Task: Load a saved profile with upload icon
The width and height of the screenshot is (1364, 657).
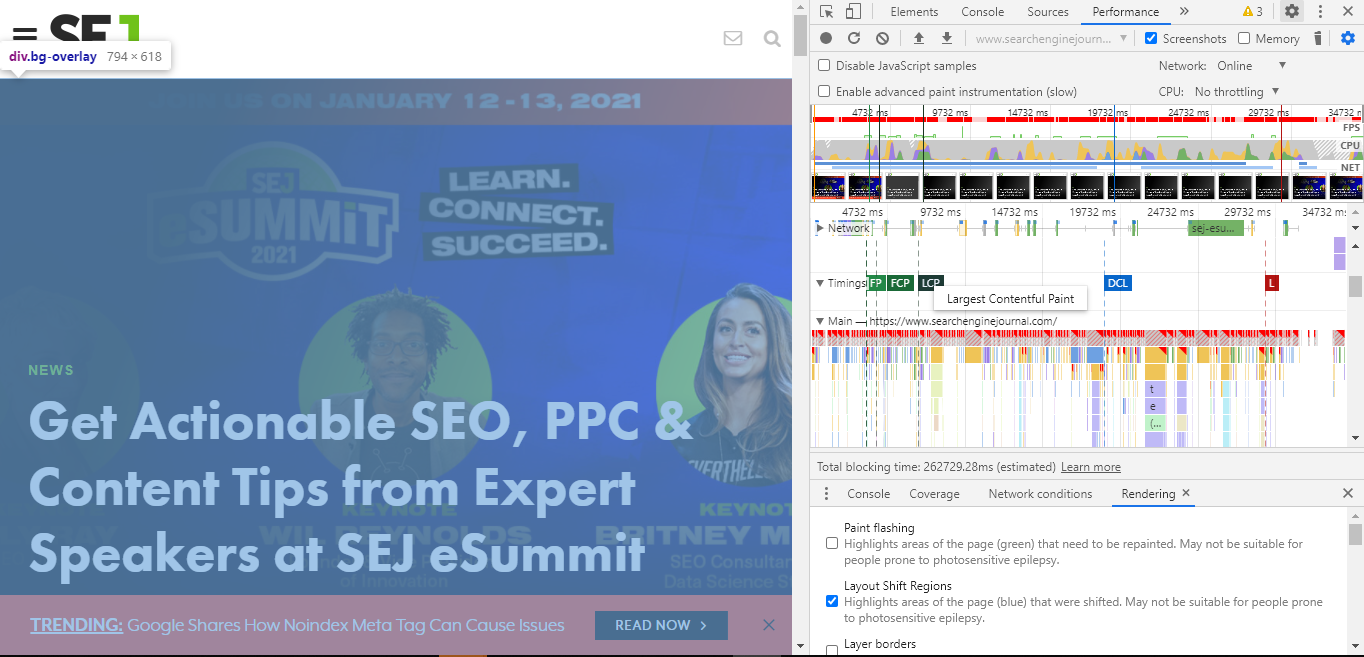Action: click(x=919, y=38)
